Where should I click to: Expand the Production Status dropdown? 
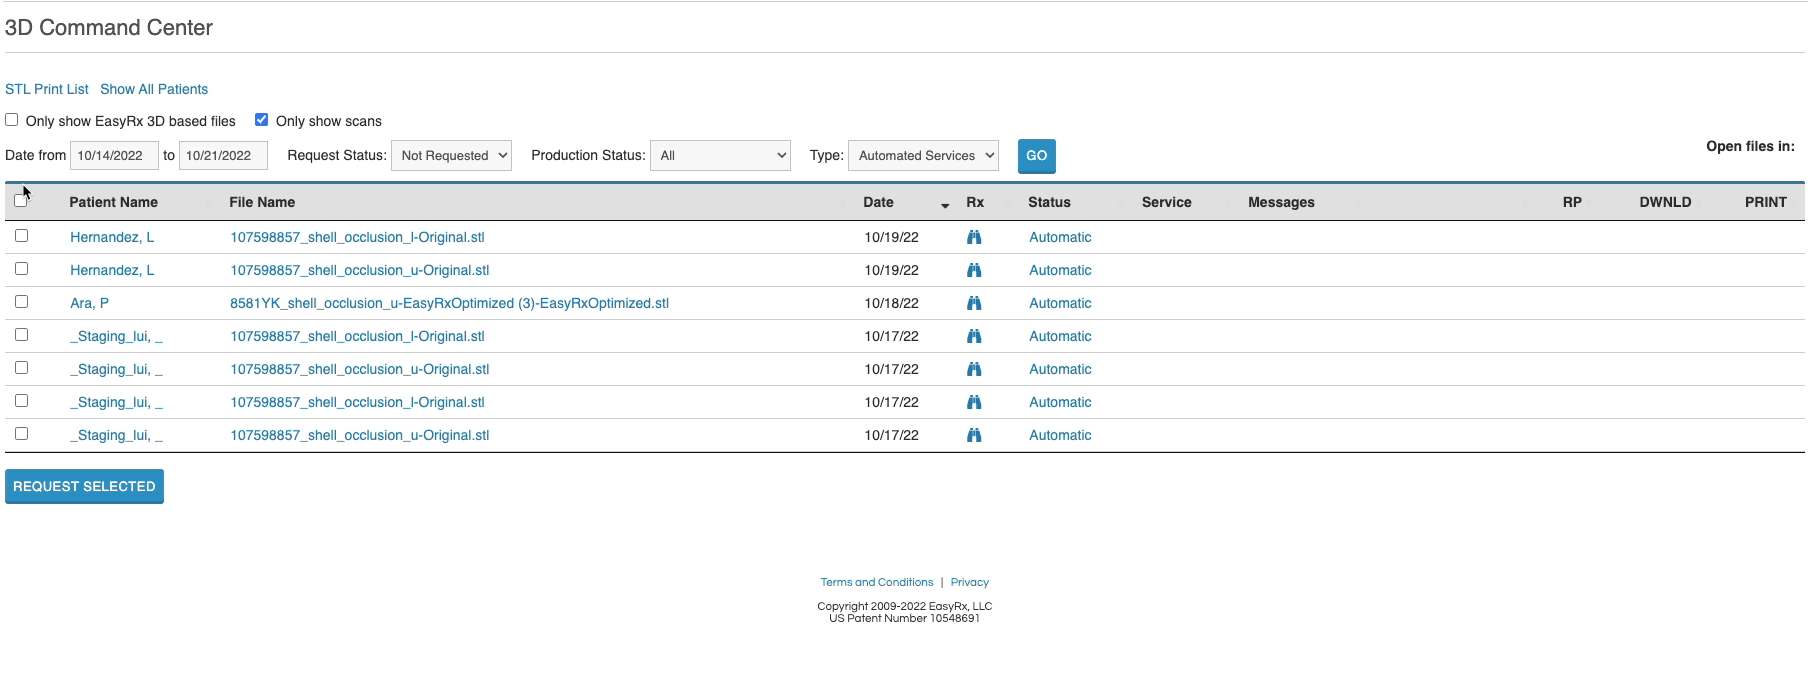tap(720, 156)
